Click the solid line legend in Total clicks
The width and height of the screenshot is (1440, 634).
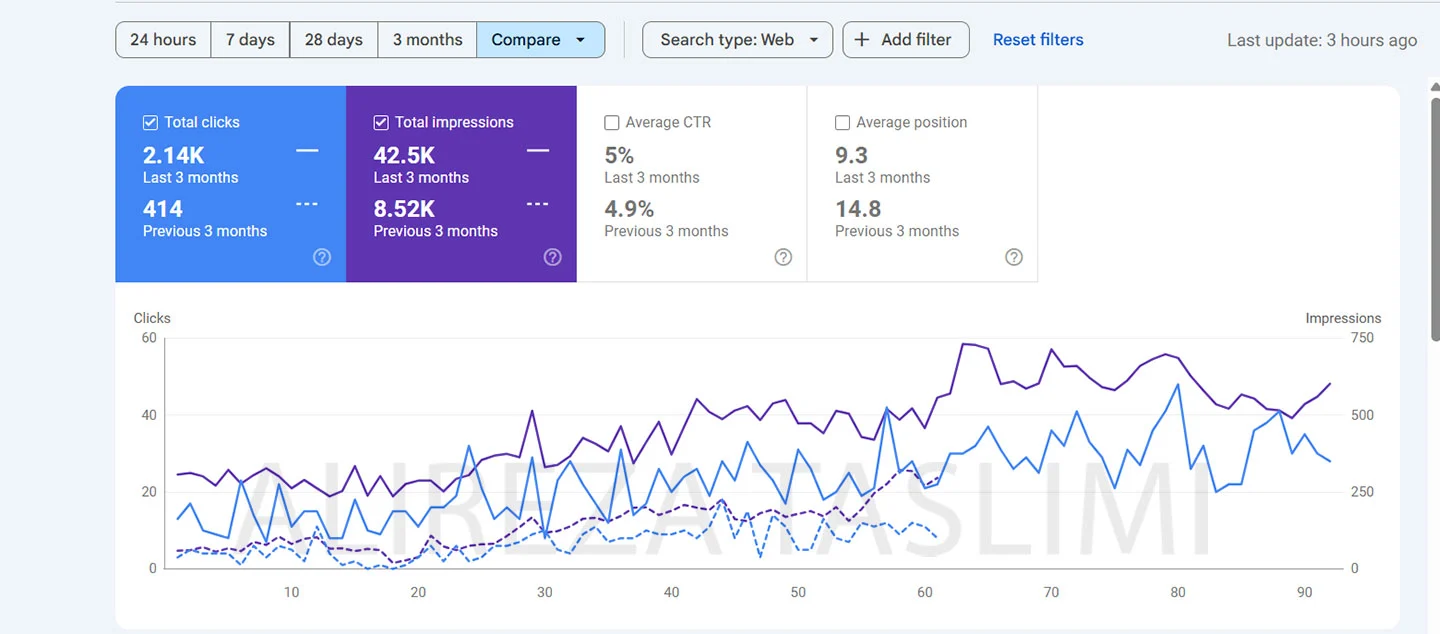click(x=307, y=150)
